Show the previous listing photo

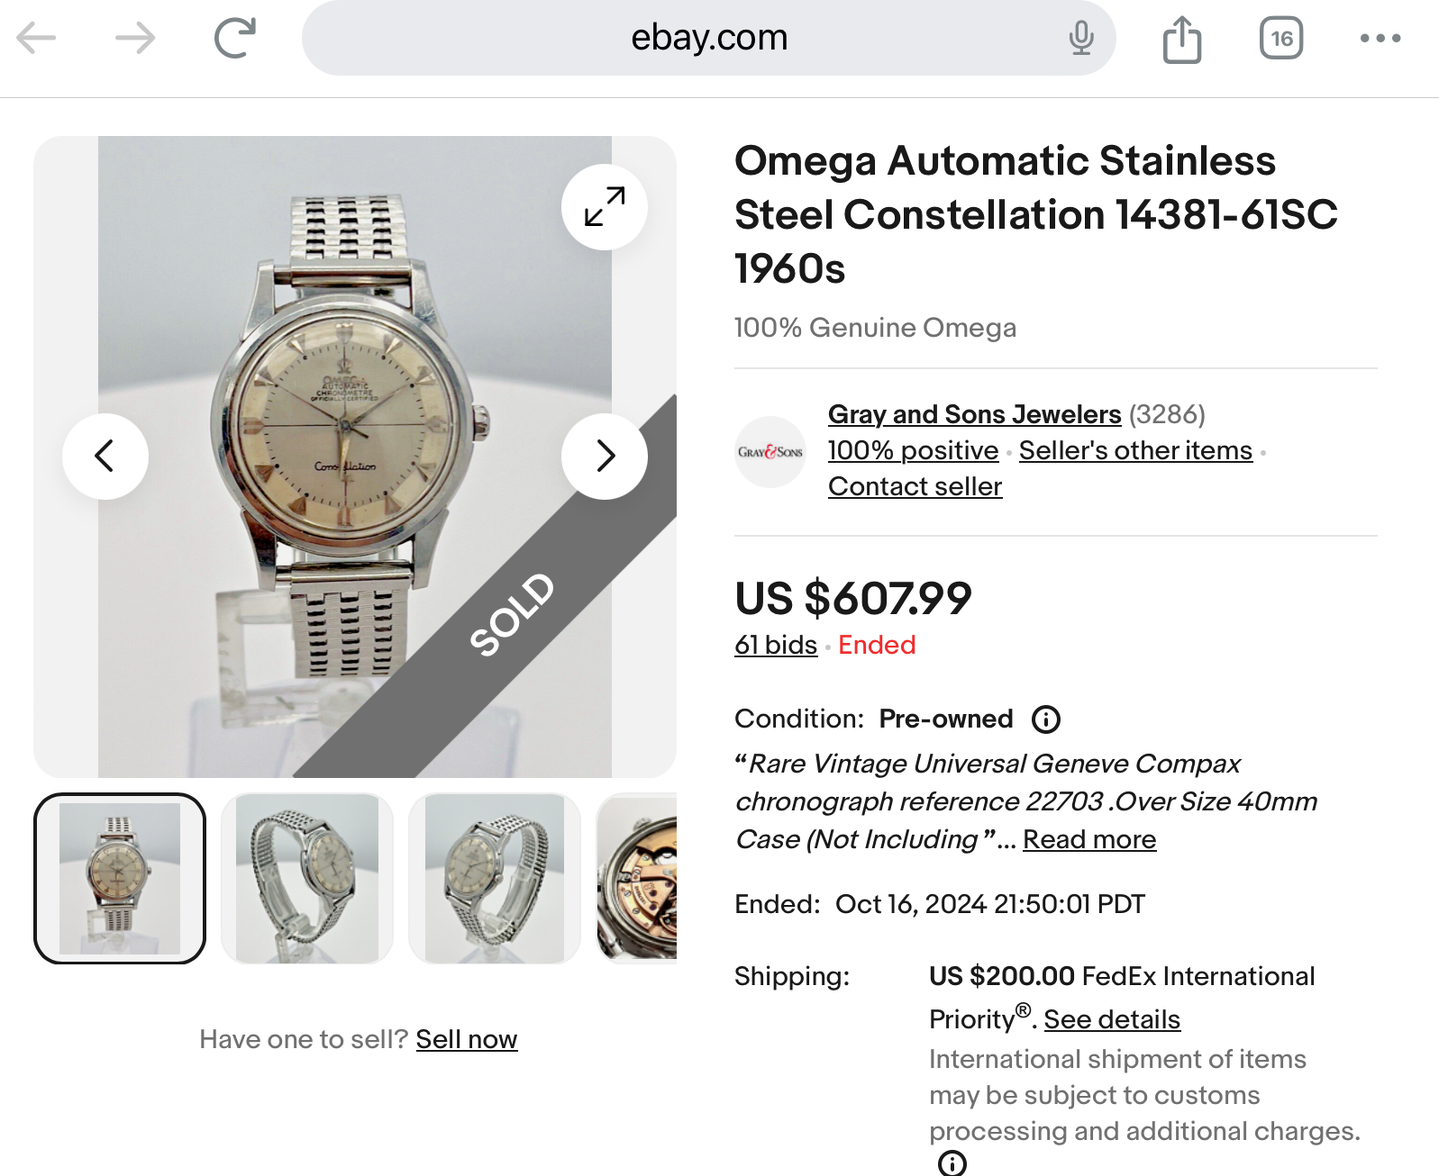[105, 456]
